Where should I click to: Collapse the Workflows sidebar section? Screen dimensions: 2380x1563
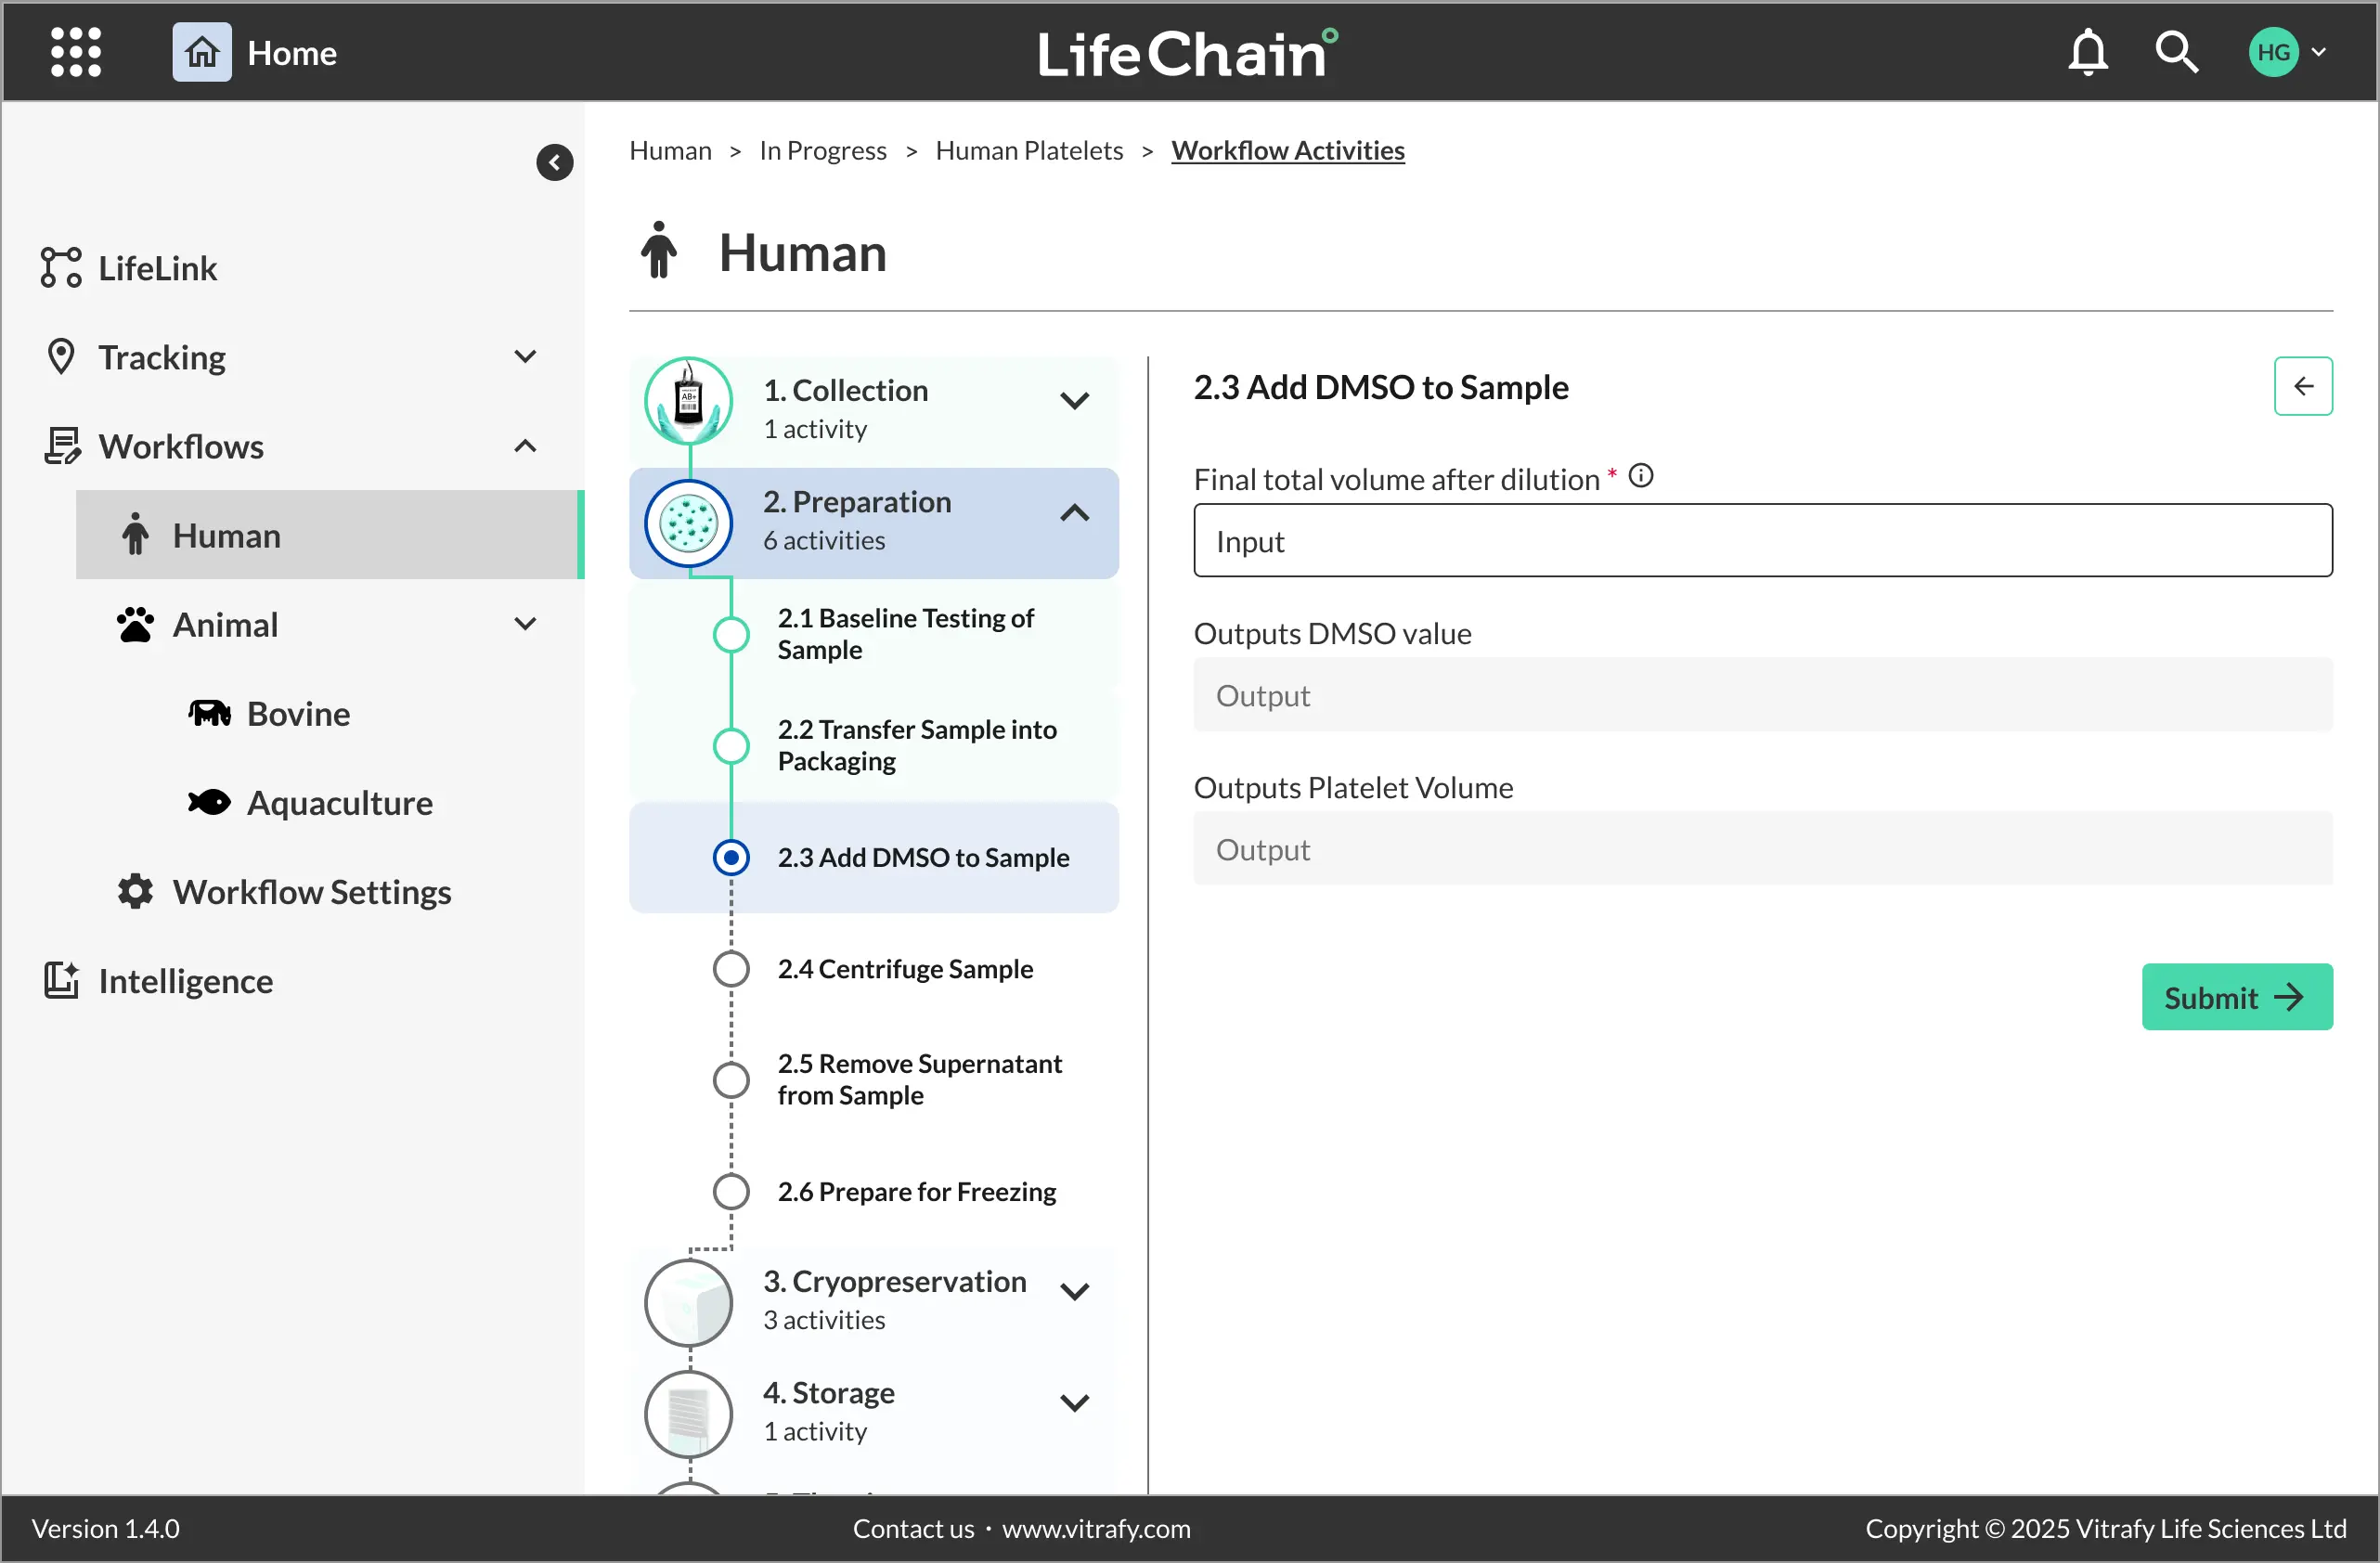pos(525,446)
